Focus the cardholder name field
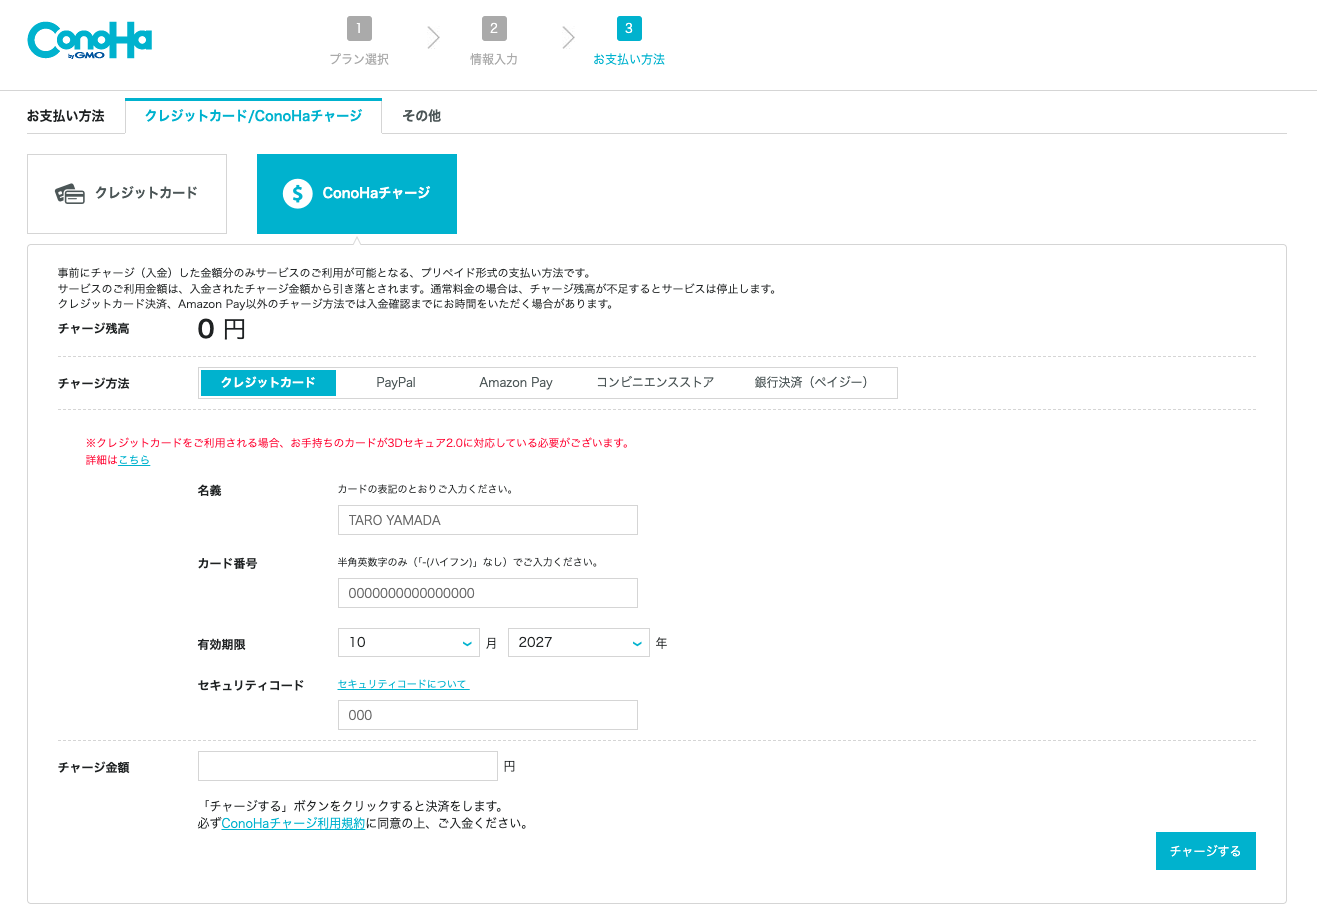Screen dimensions: 1317x912 [x=488, y=520]
